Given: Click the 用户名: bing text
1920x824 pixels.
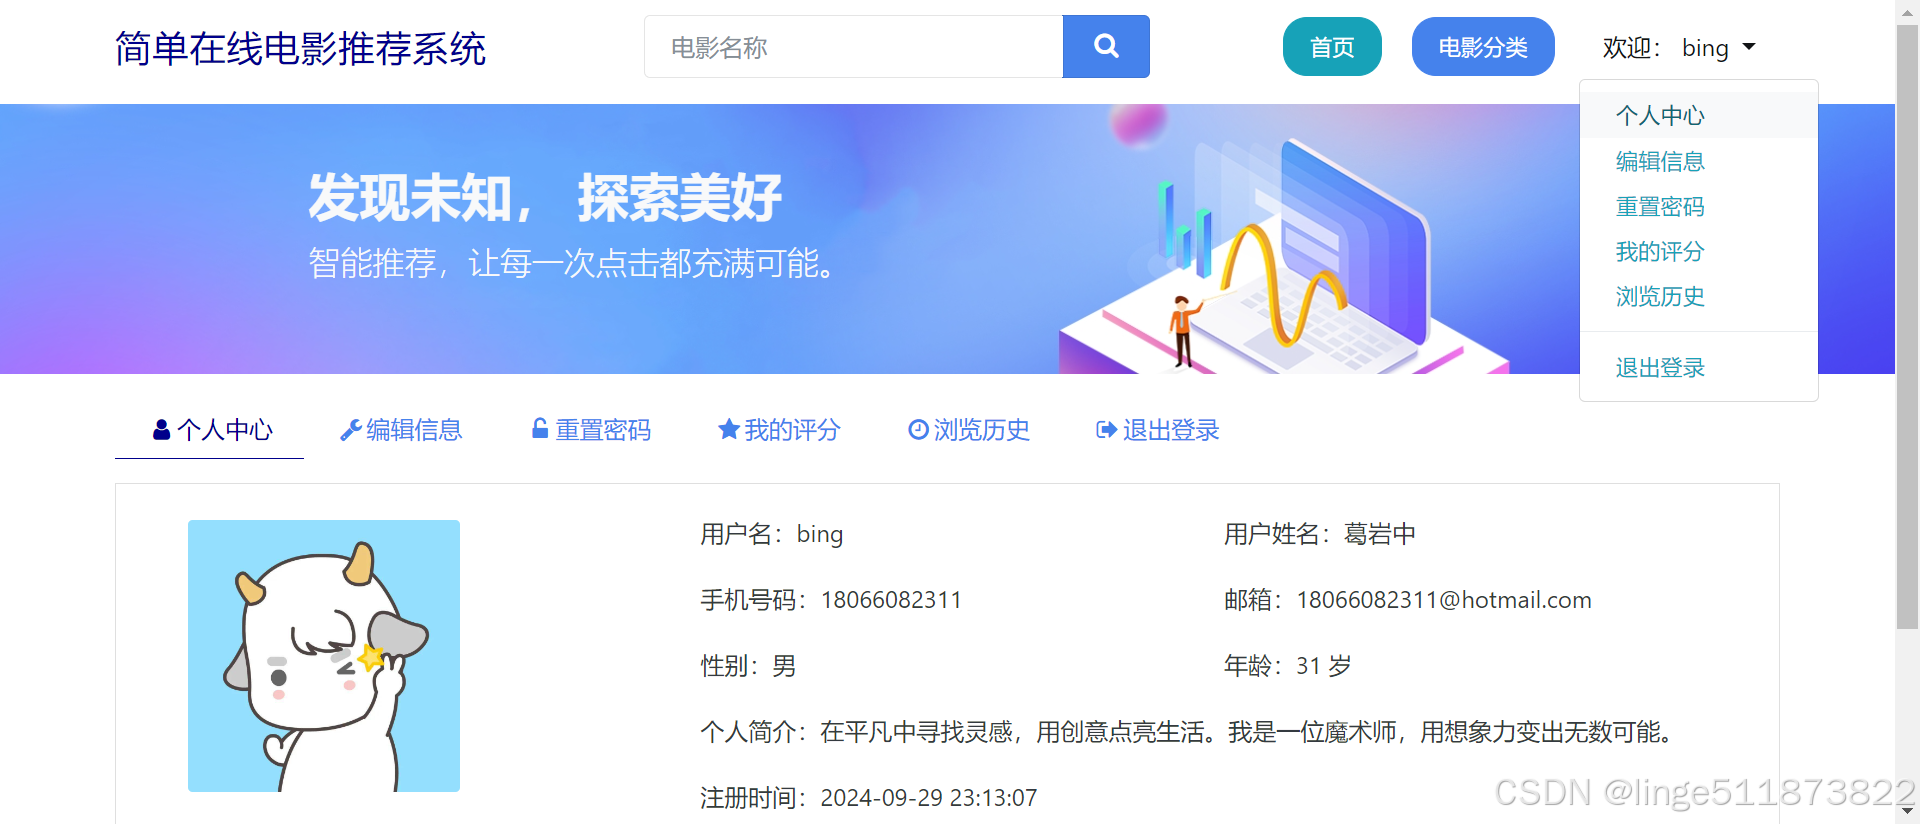Looking at the screenshot, I should pyautogui.click(x=772, y=534).
